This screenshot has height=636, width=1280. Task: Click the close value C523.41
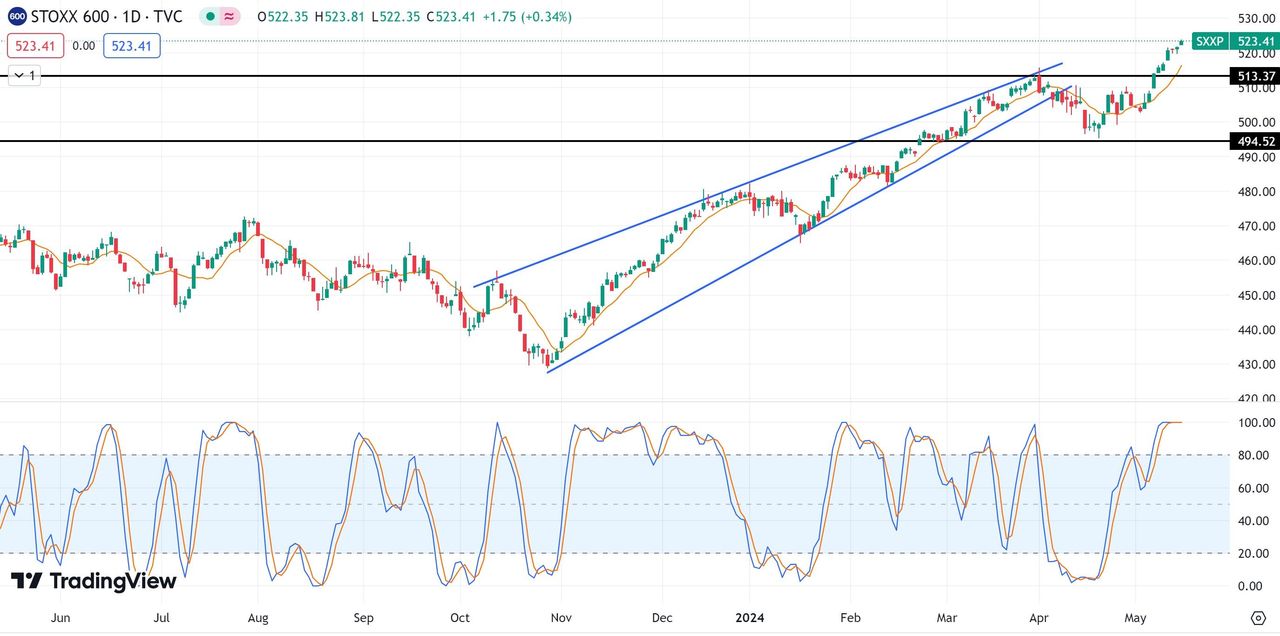pos(451,17)
